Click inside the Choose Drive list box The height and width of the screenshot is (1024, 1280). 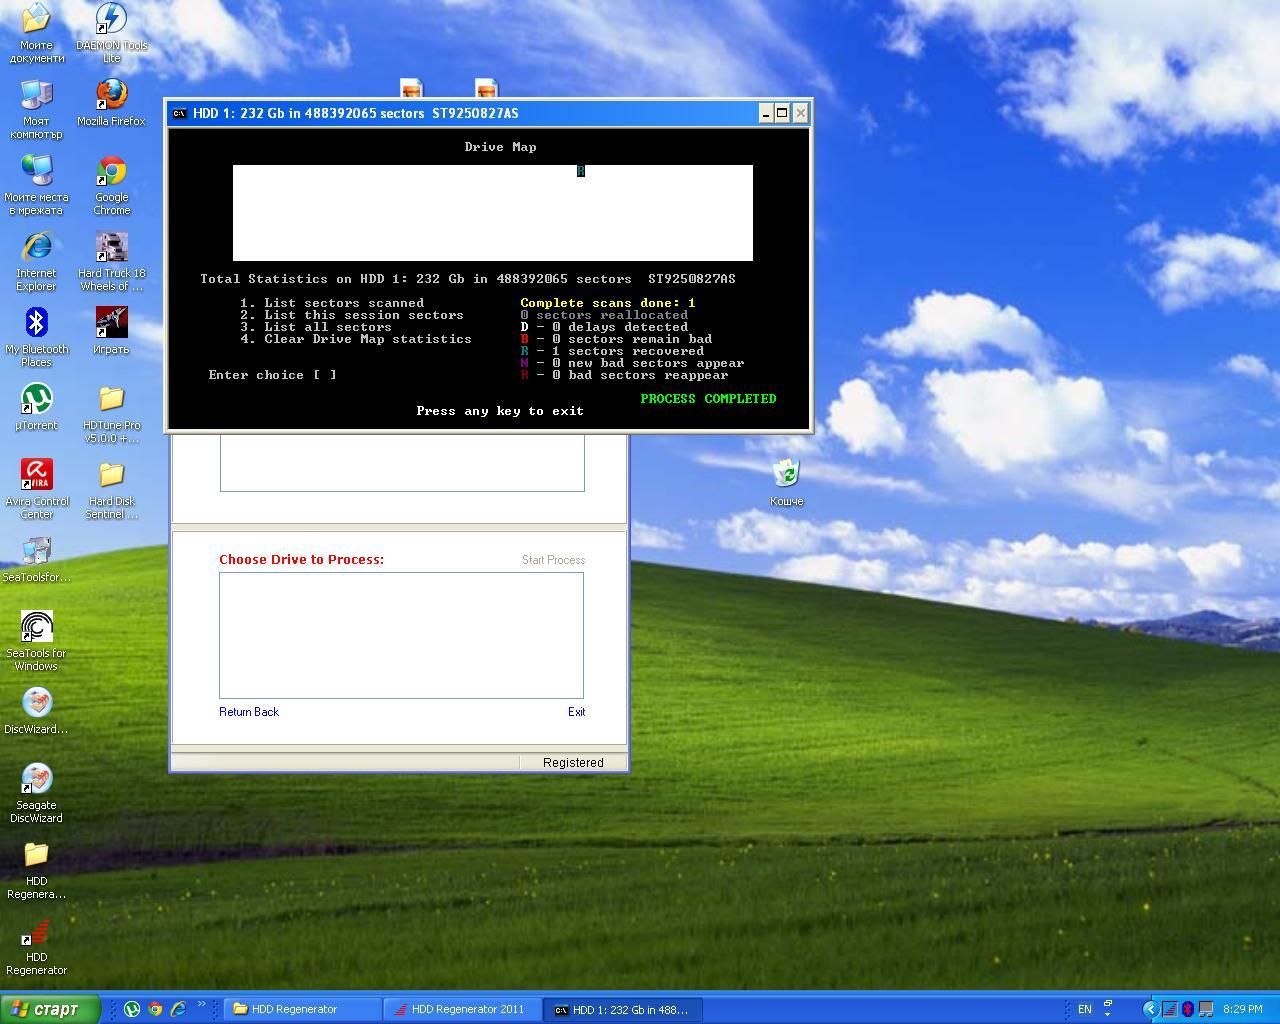point(401,635)
